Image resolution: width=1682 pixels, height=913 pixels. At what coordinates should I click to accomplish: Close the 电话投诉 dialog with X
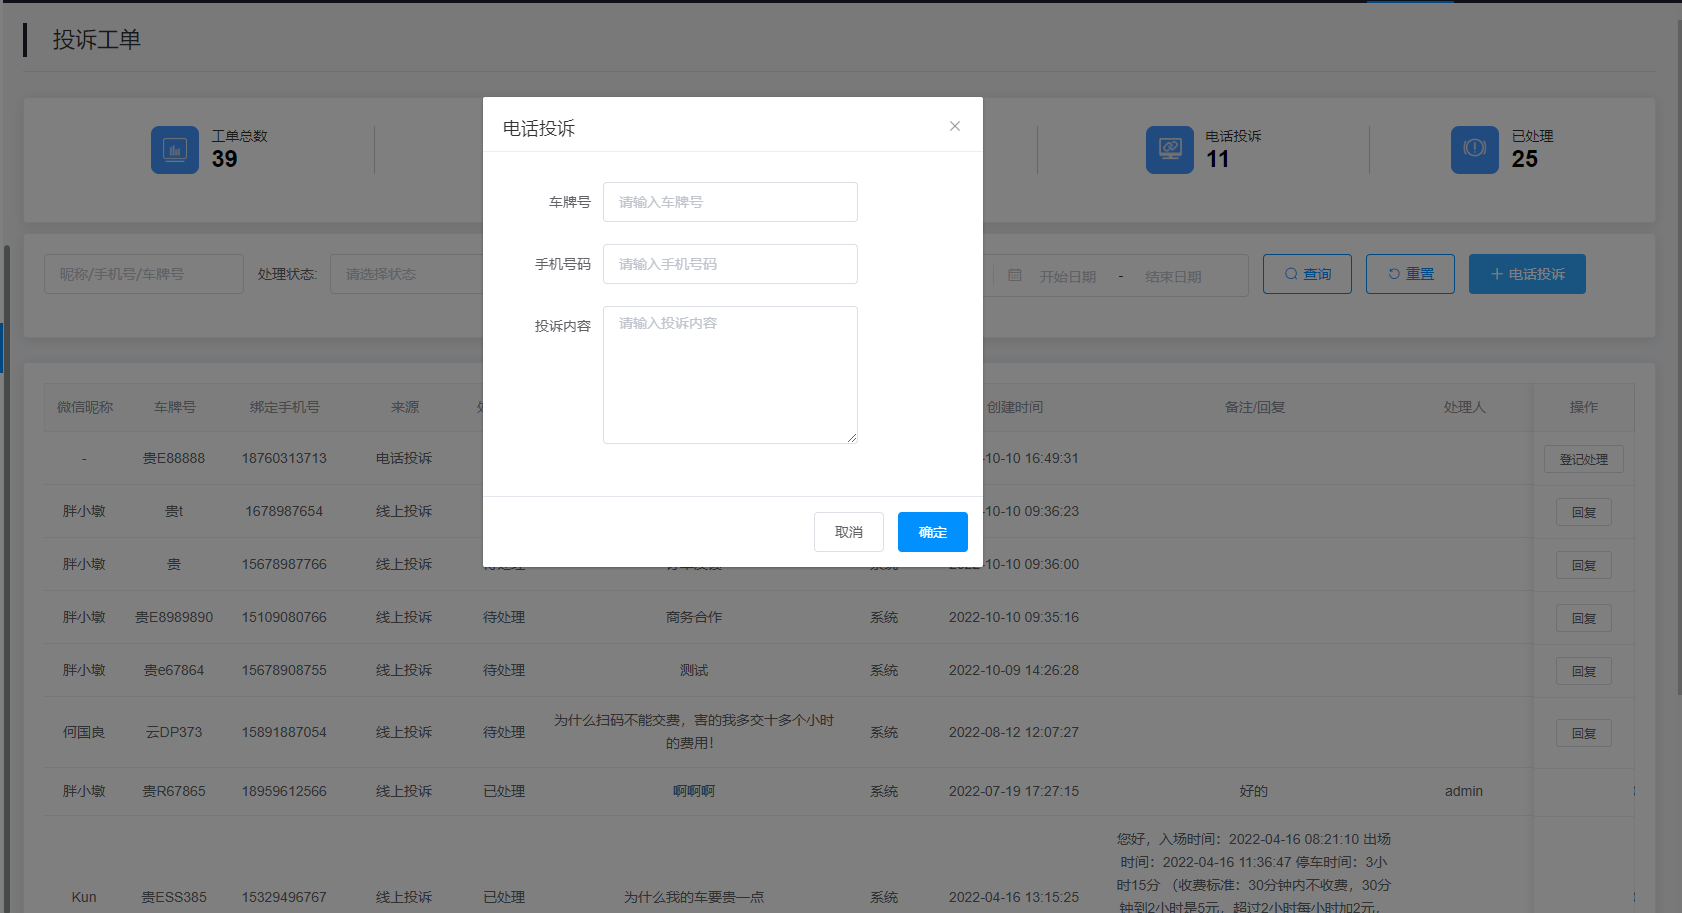pyautogui.click(x=954, y=126)
